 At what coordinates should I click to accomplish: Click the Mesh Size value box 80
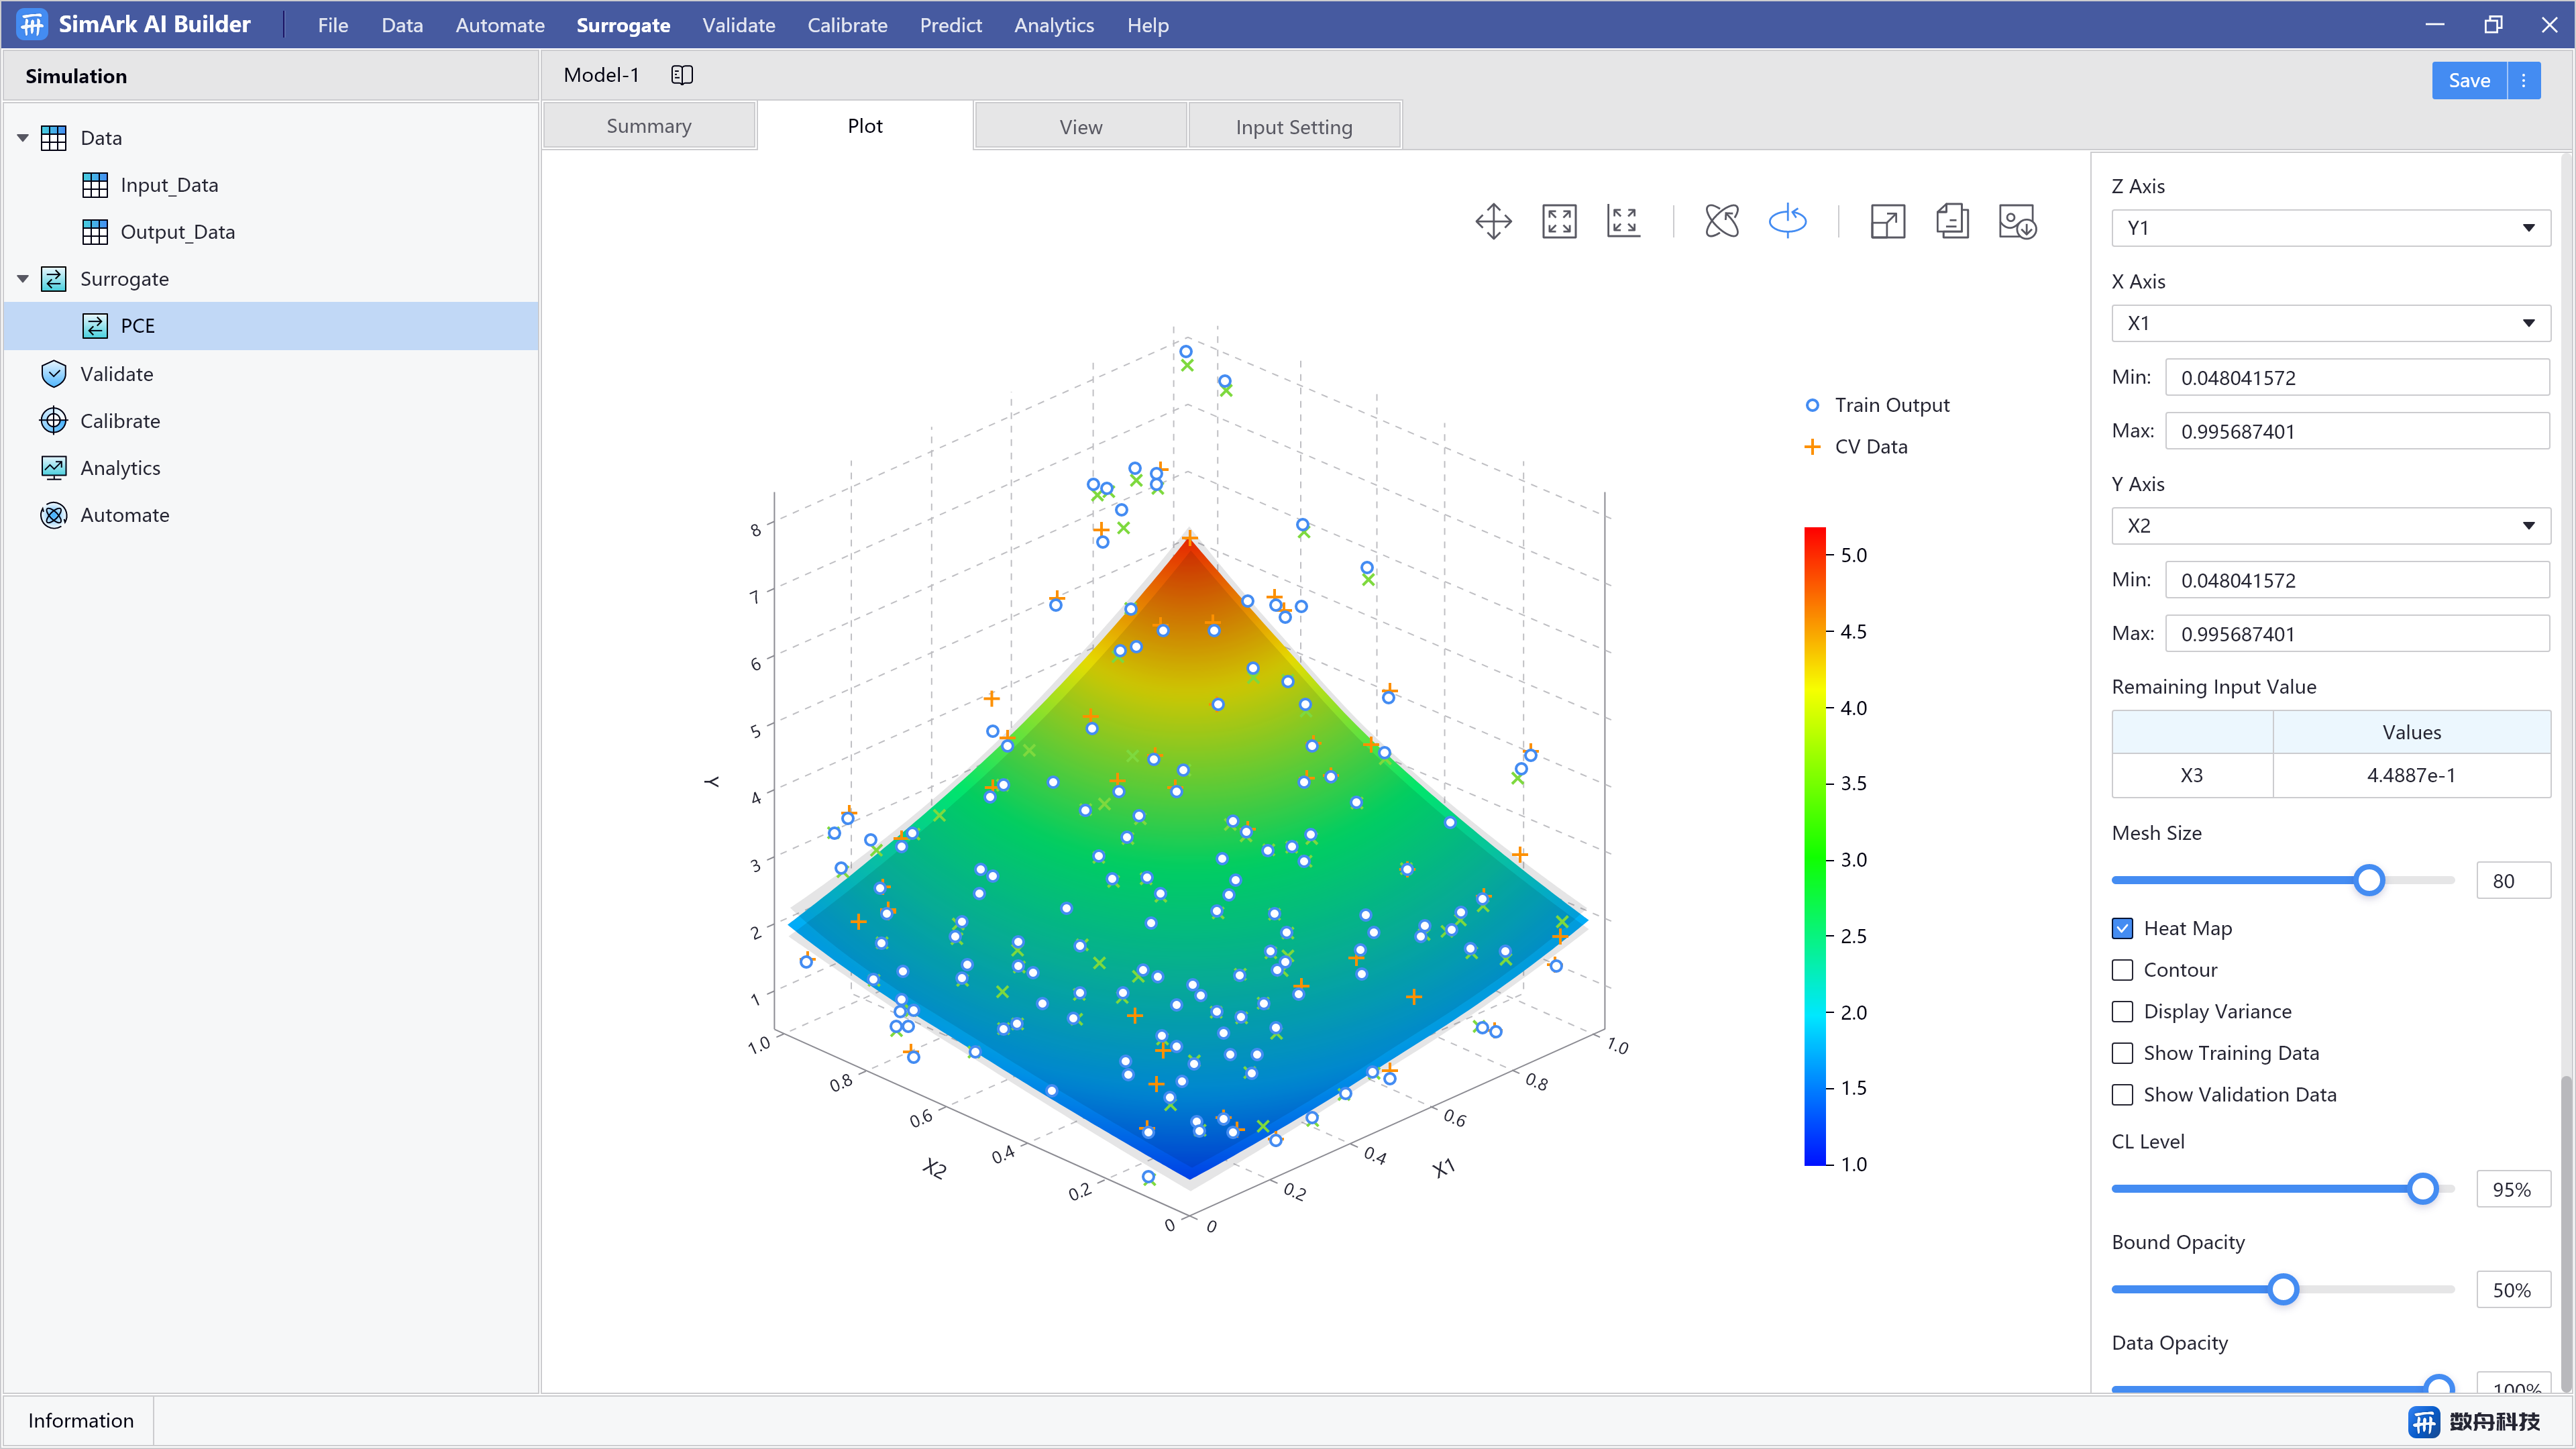click(2513, 881)
